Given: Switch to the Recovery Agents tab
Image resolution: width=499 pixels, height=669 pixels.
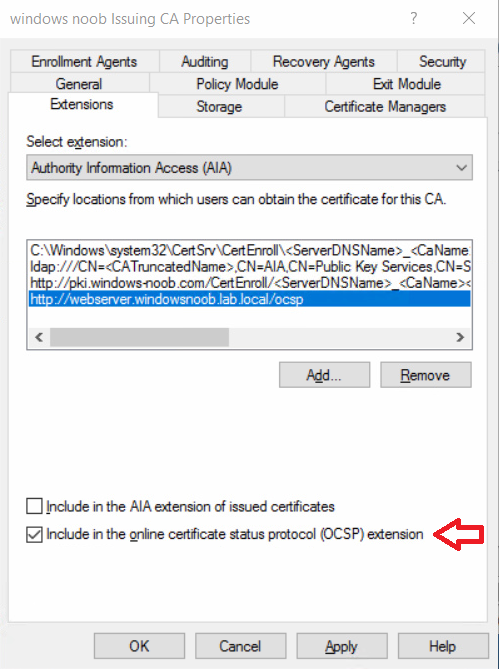Looking at the screenshot, I should click(x=324, y=61).
